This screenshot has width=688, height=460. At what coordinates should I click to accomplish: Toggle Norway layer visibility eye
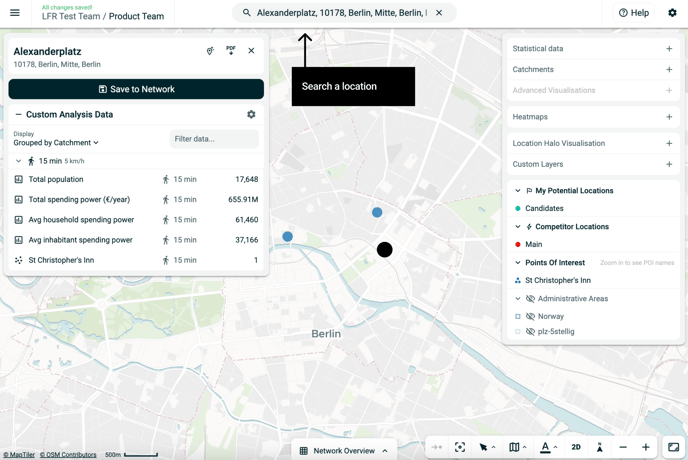tap(530, 316)
